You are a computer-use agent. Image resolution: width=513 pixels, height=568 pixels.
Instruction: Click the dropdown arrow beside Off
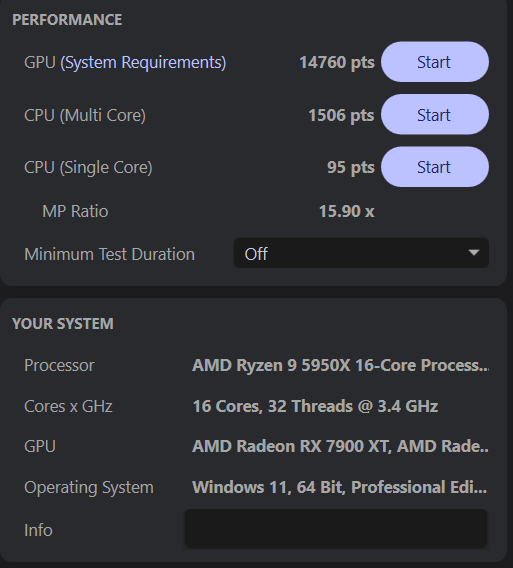(x=474, y=252)
